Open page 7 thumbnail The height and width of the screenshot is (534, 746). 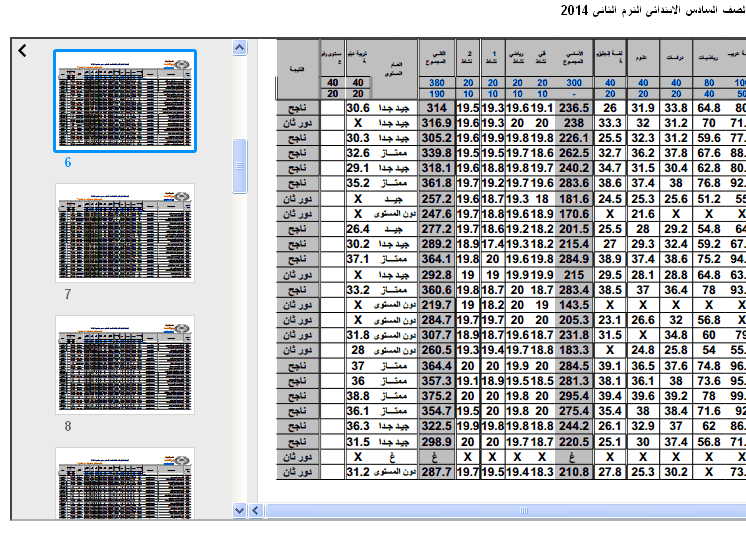(x=125, y=233)
